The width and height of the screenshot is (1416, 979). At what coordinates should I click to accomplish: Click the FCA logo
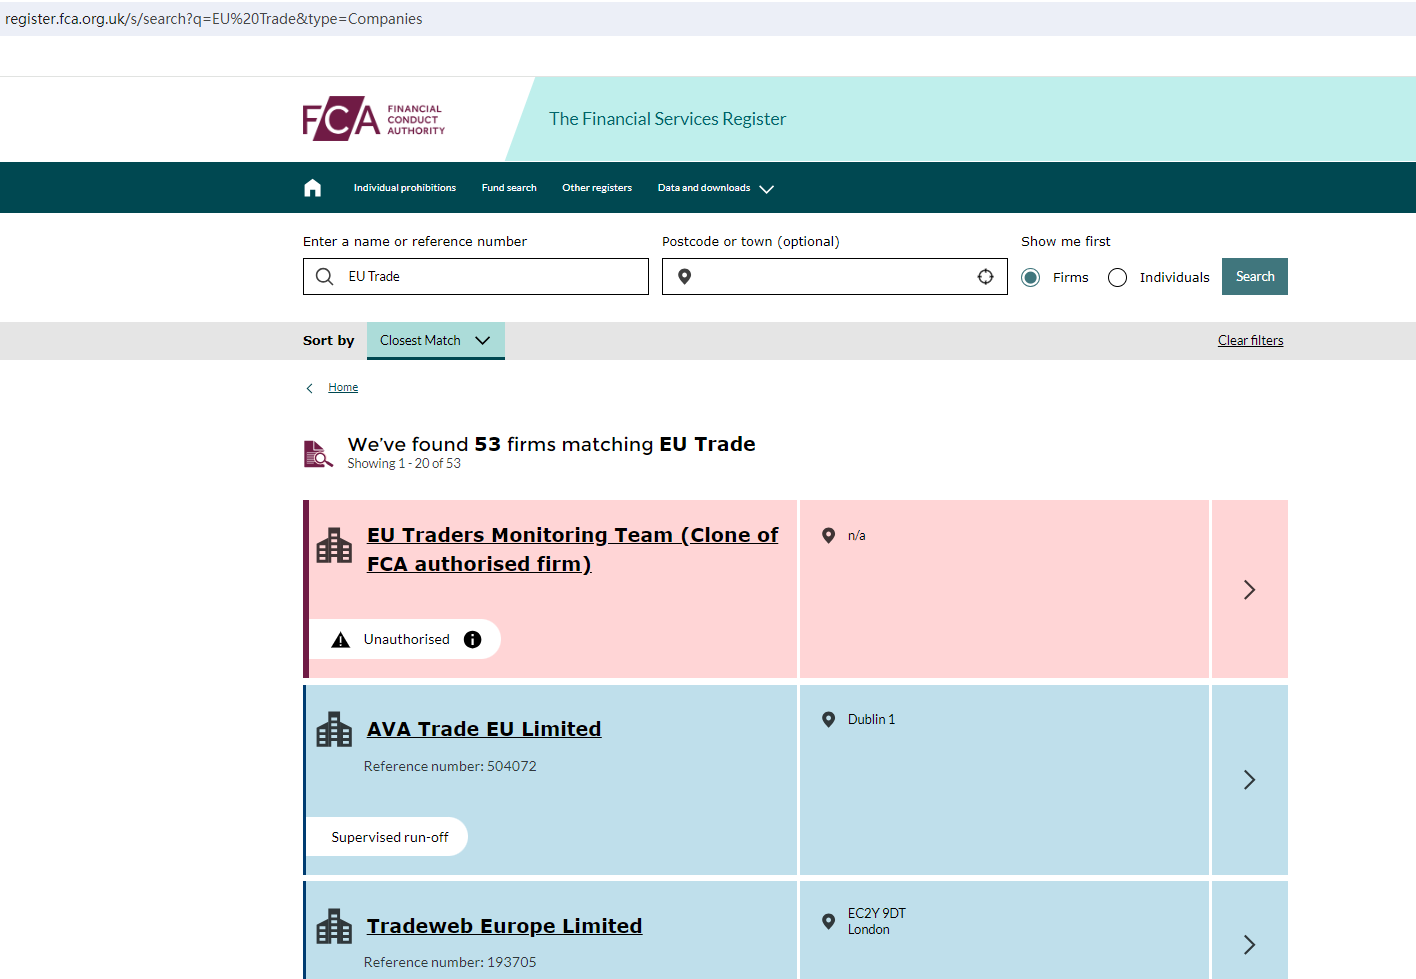coord(374,119)
